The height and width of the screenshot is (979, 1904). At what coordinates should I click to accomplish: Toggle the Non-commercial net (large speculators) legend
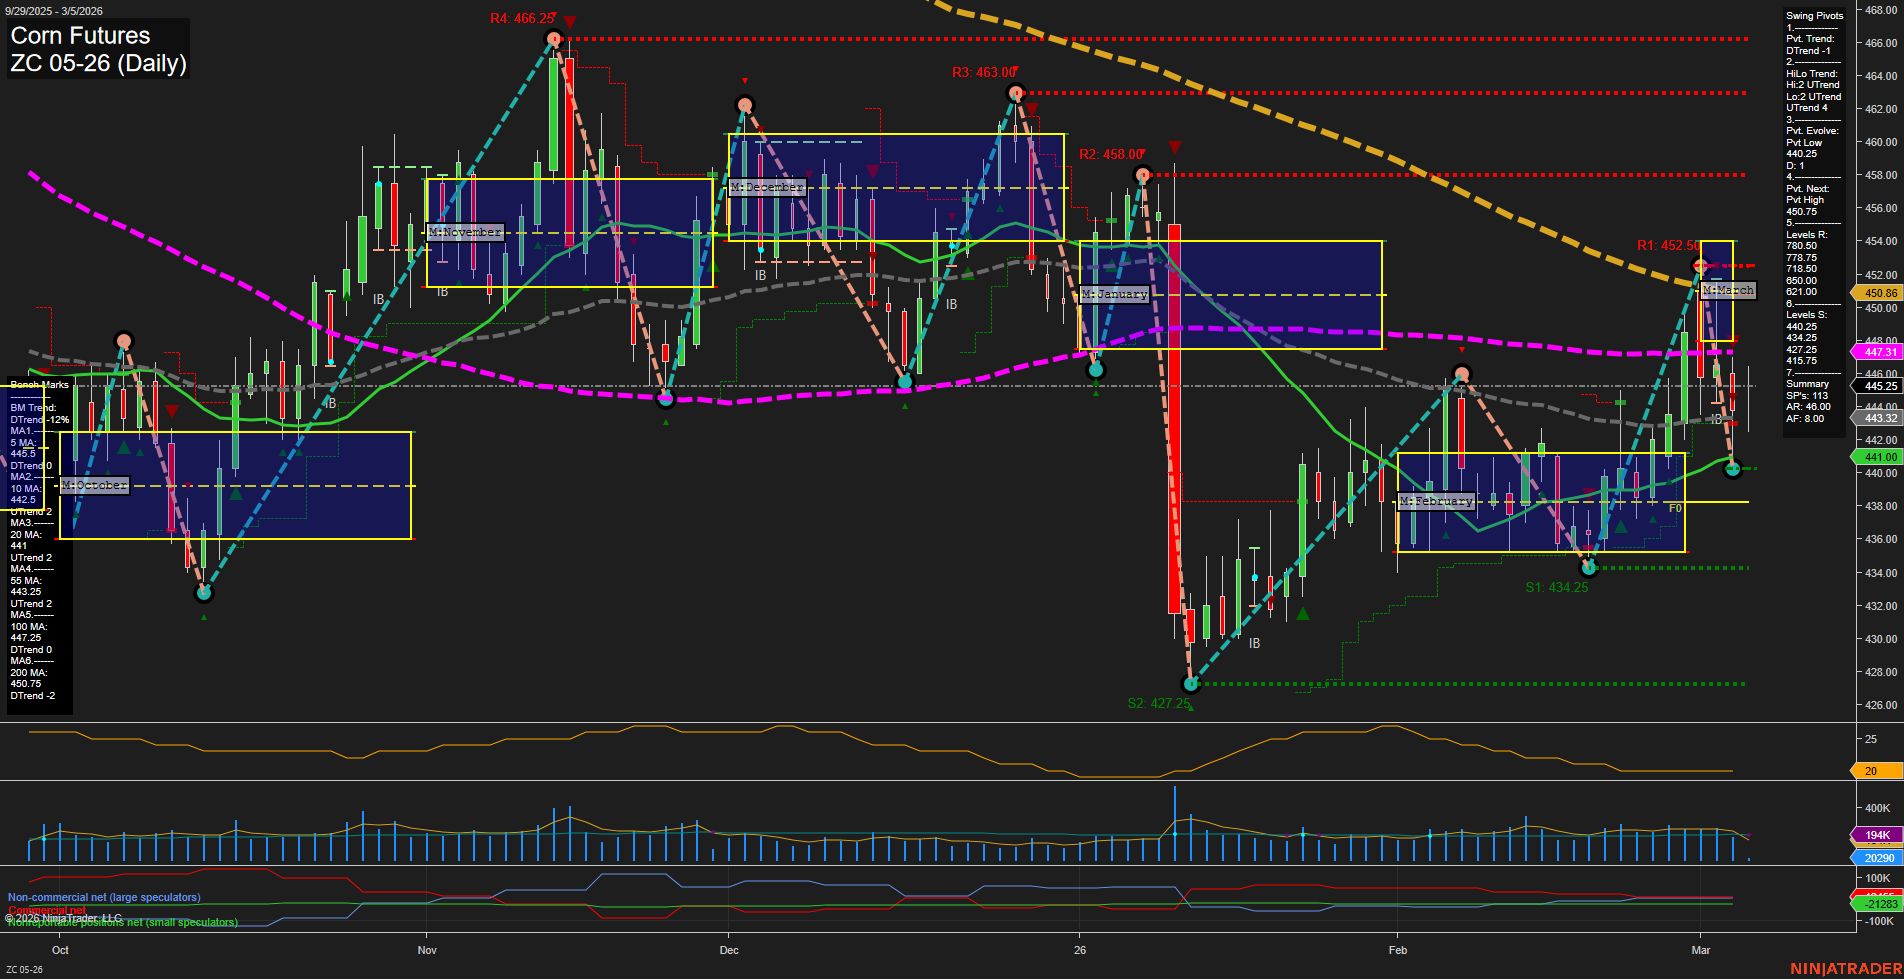103,897
